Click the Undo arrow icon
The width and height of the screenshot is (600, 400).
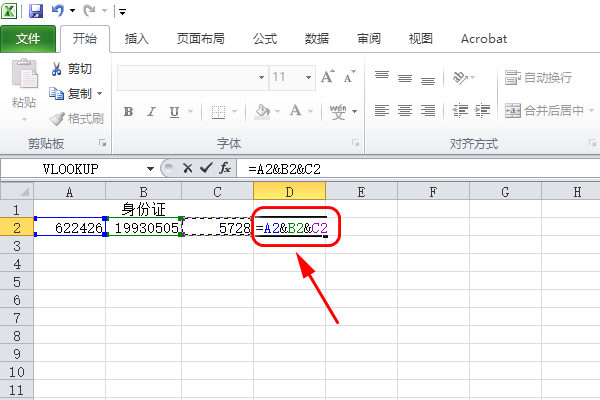point(57,11)
